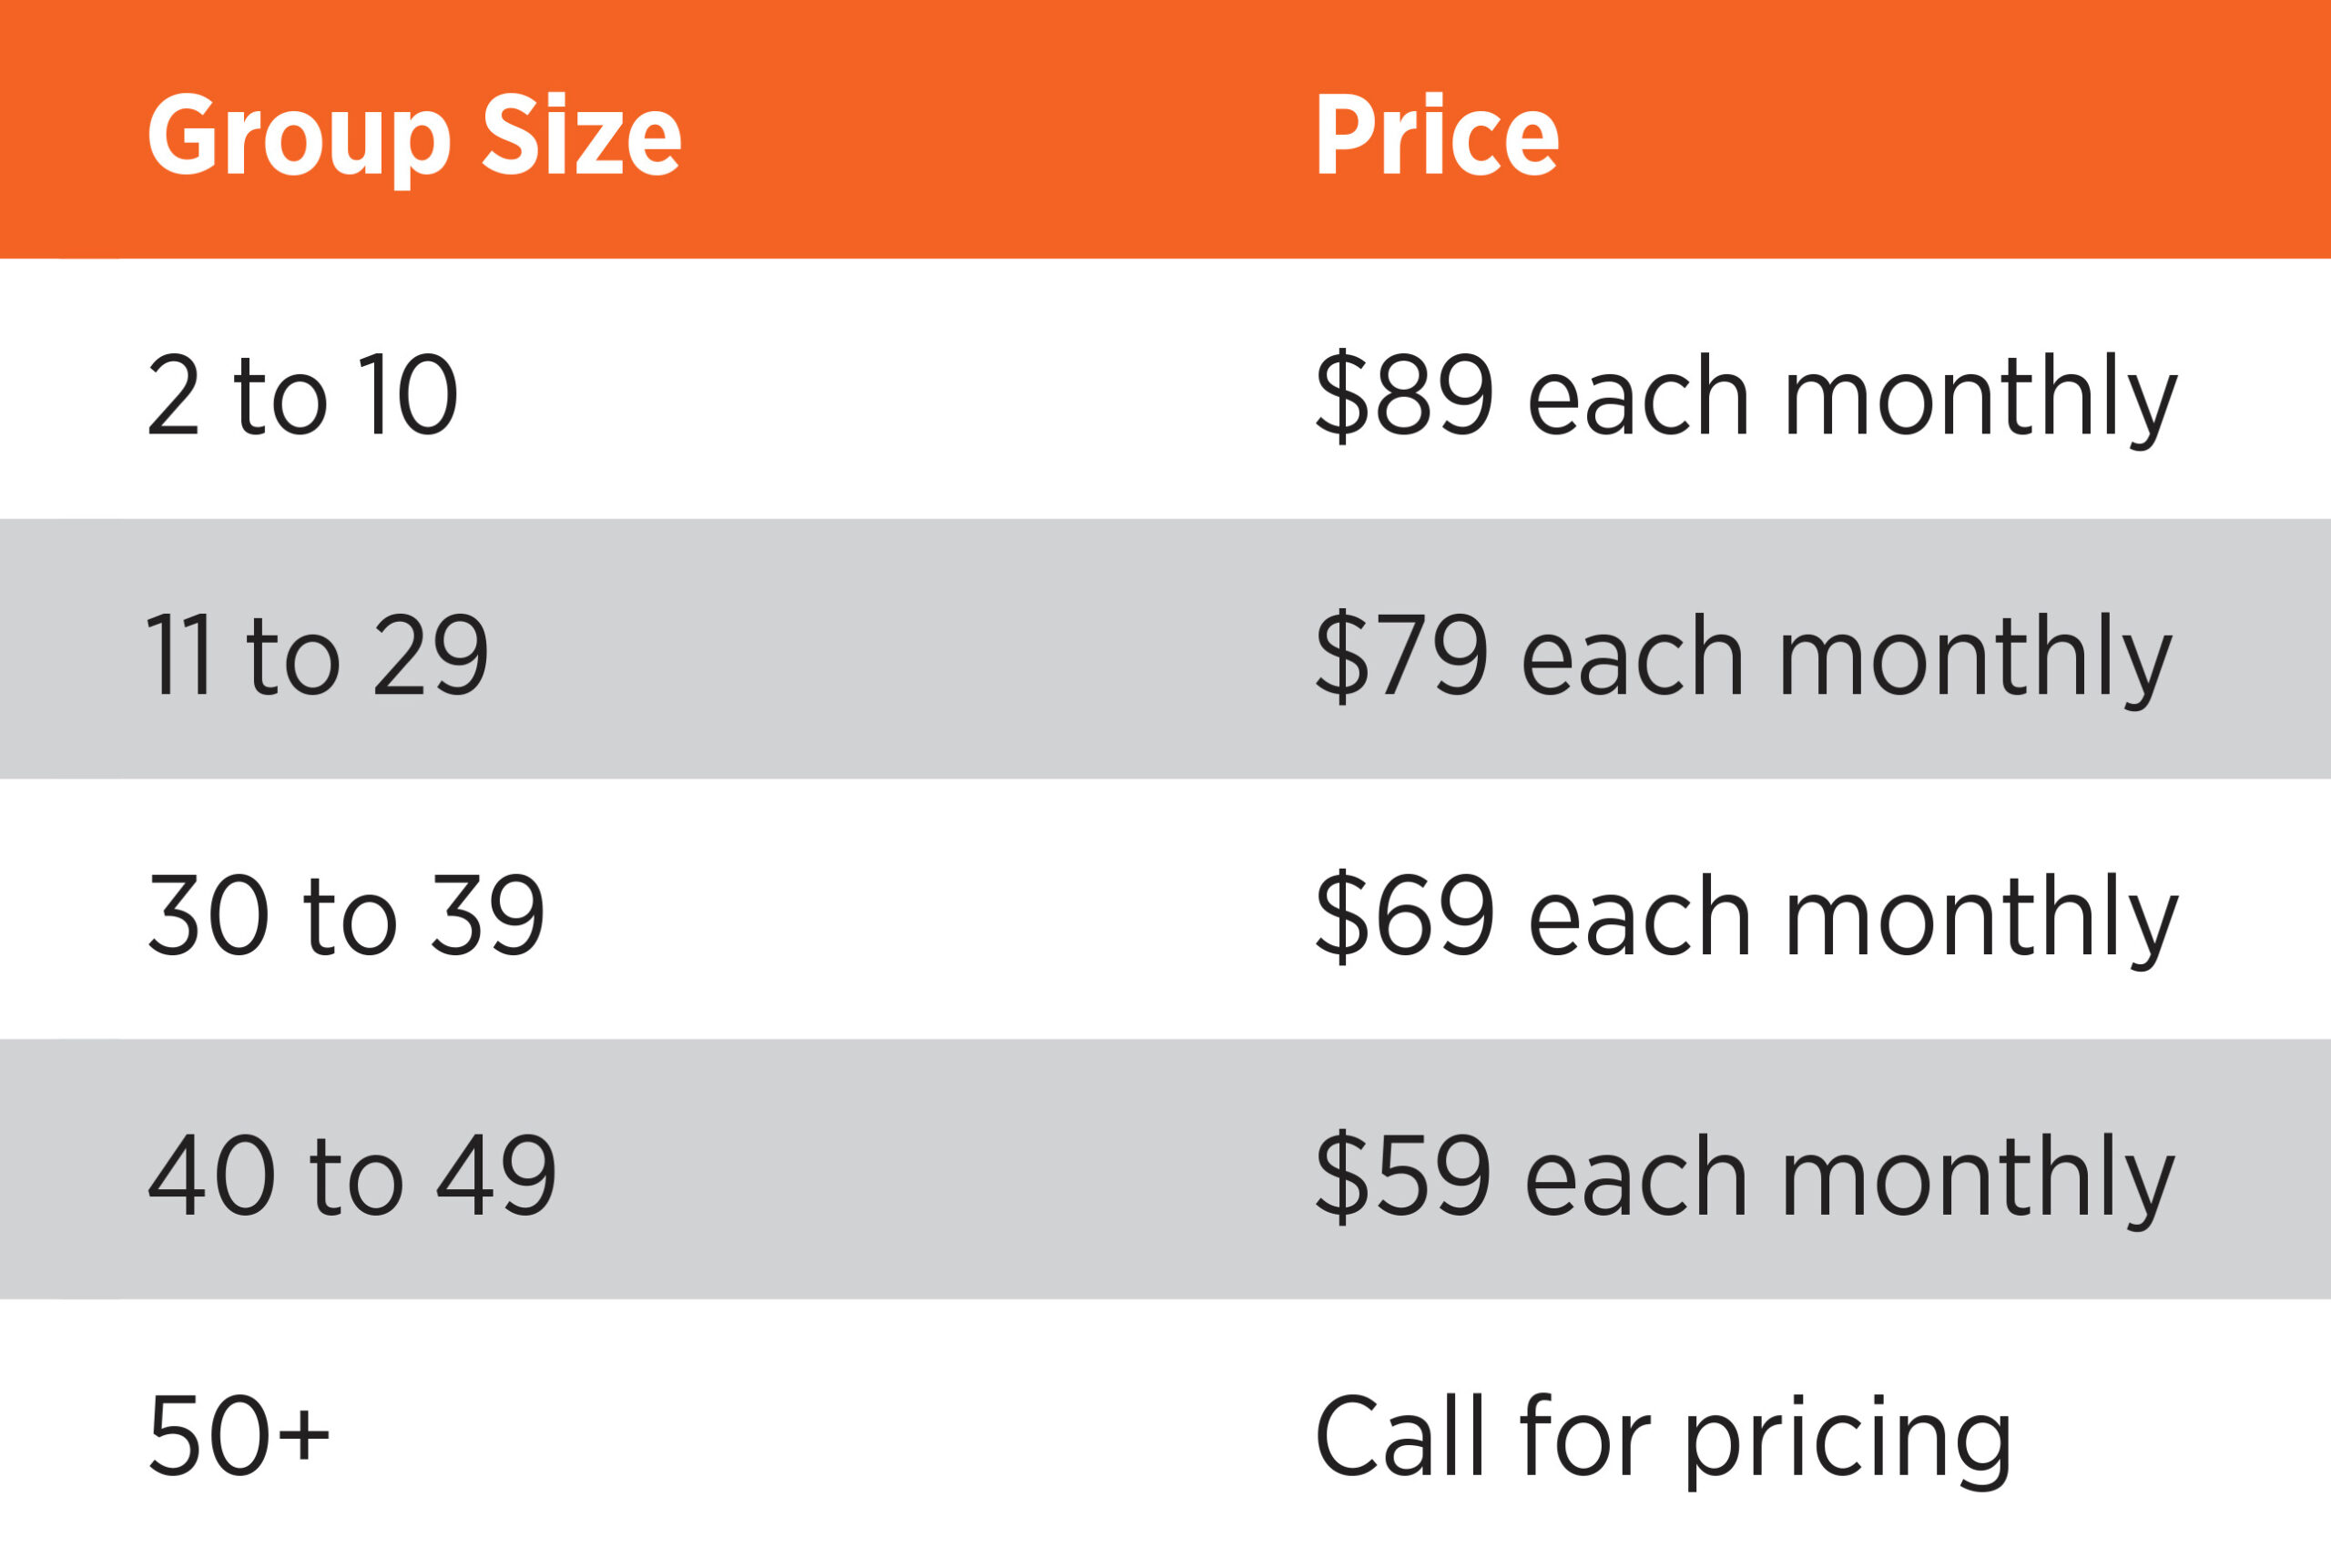Open the "Call for pricing" link

click(1661, 1437)
